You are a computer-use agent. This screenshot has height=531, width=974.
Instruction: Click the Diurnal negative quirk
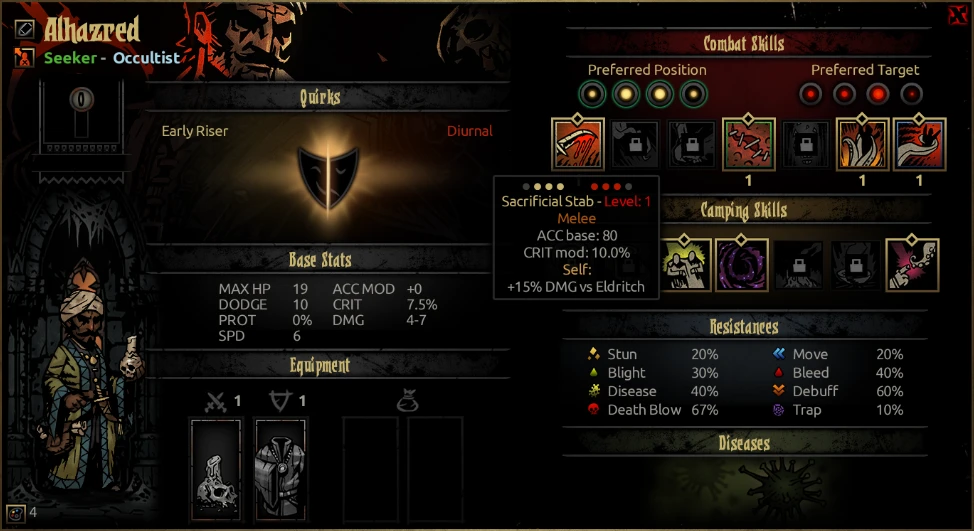point(470,131)
